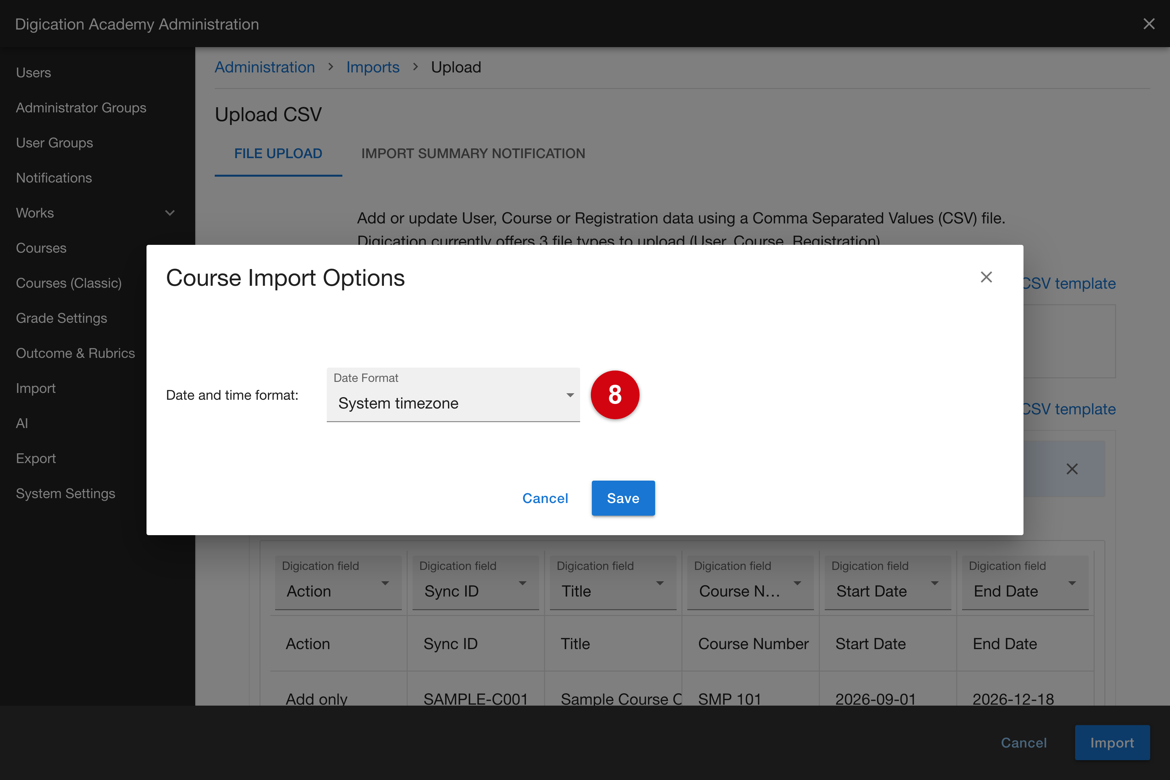Open Notifications in sidebar
The width and height of the screenshot is (1170, 780).
click(x=54, y=178)
